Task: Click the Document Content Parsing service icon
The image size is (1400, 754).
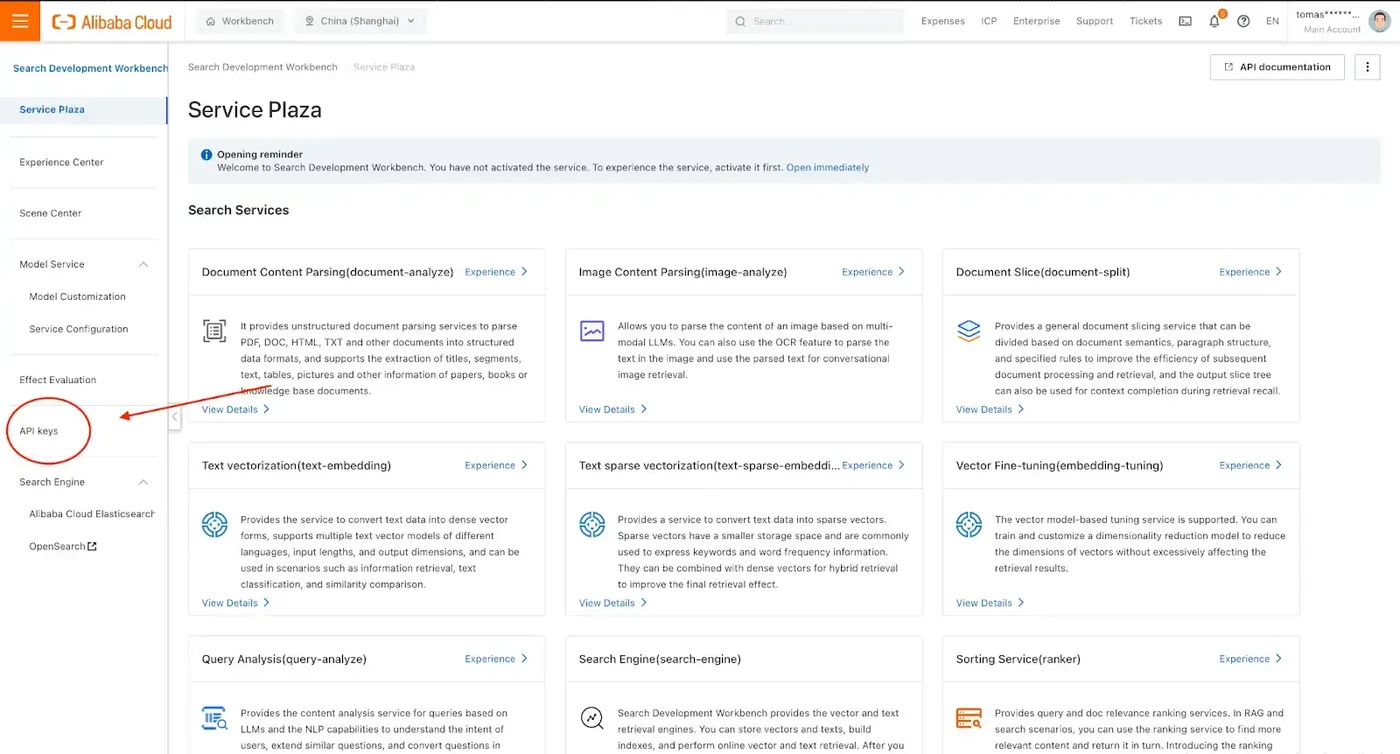Action: point(214,331)
